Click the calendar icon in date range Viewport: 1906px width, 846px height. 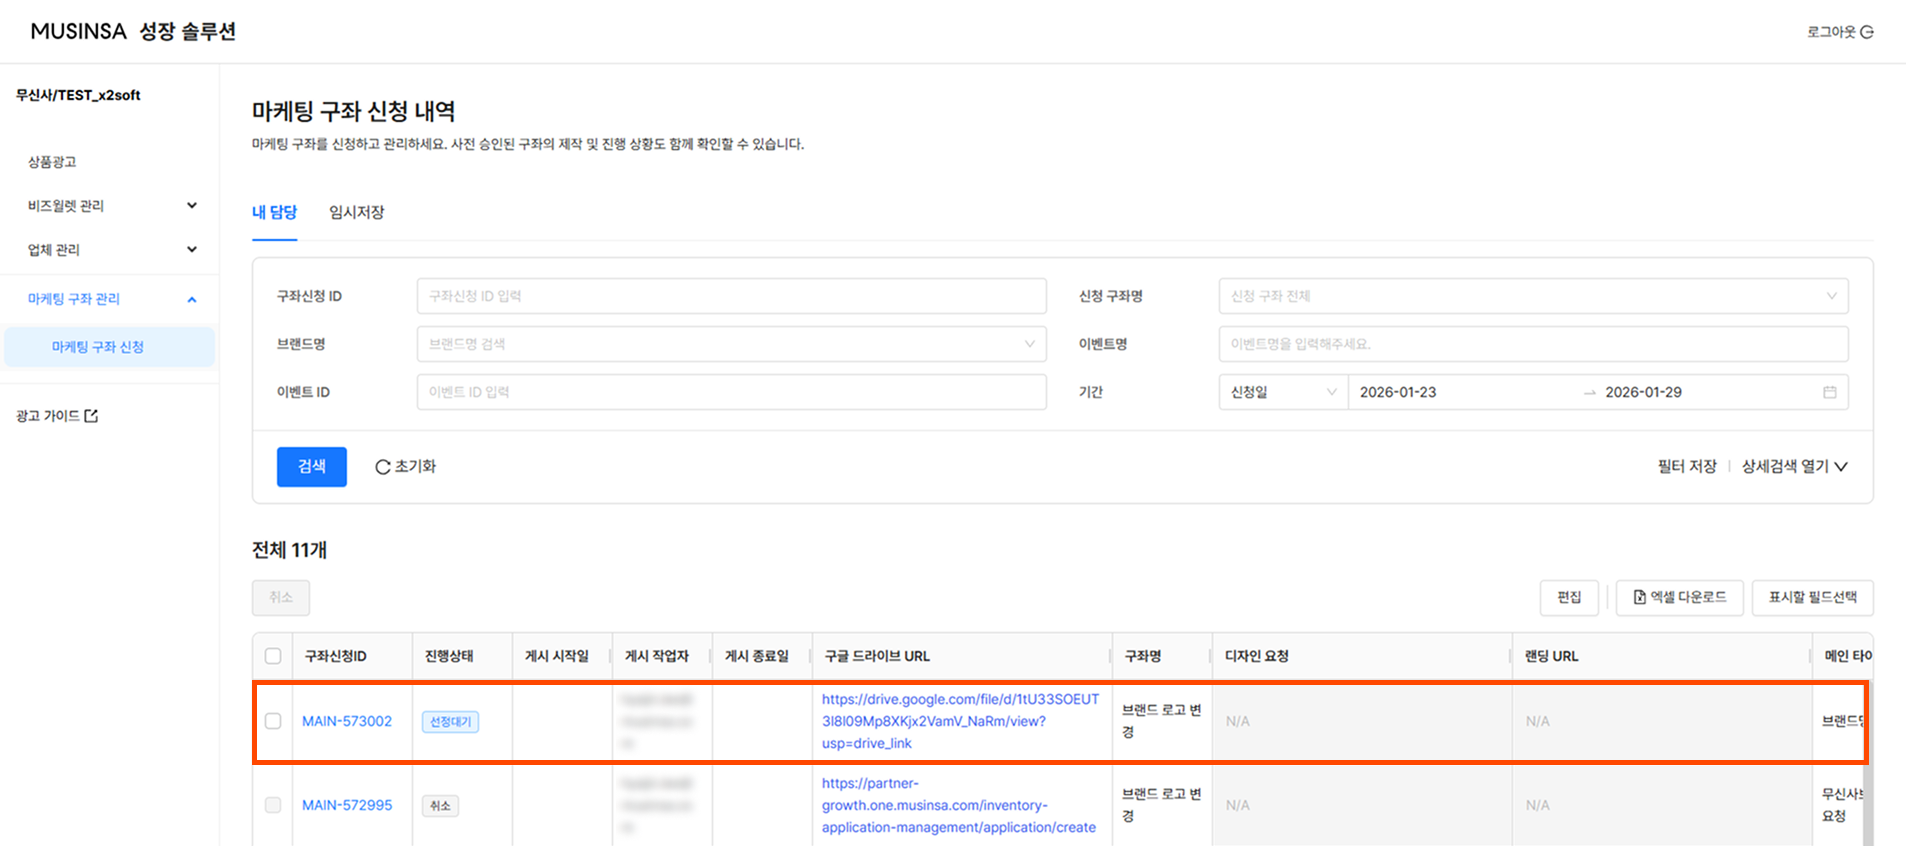[1829, 392]
